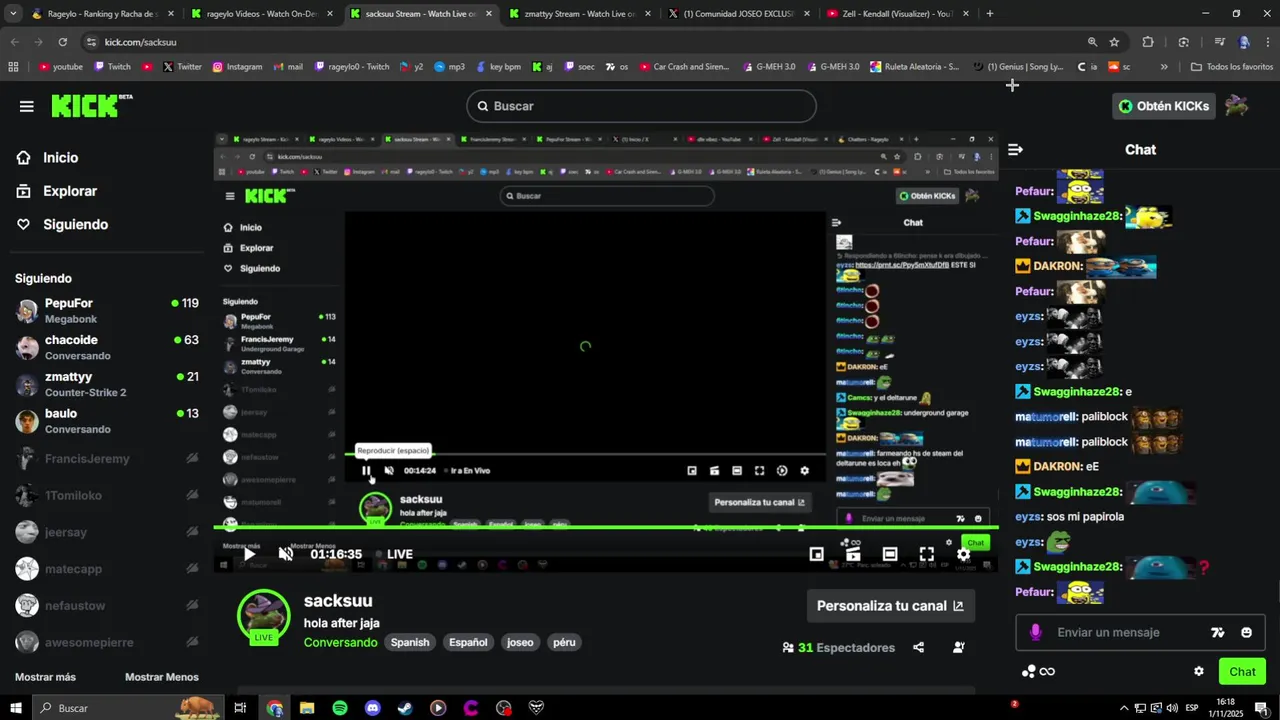Click the clip creation icon in player
Viewport: 1280px width, 720px height.
[853, 554]
